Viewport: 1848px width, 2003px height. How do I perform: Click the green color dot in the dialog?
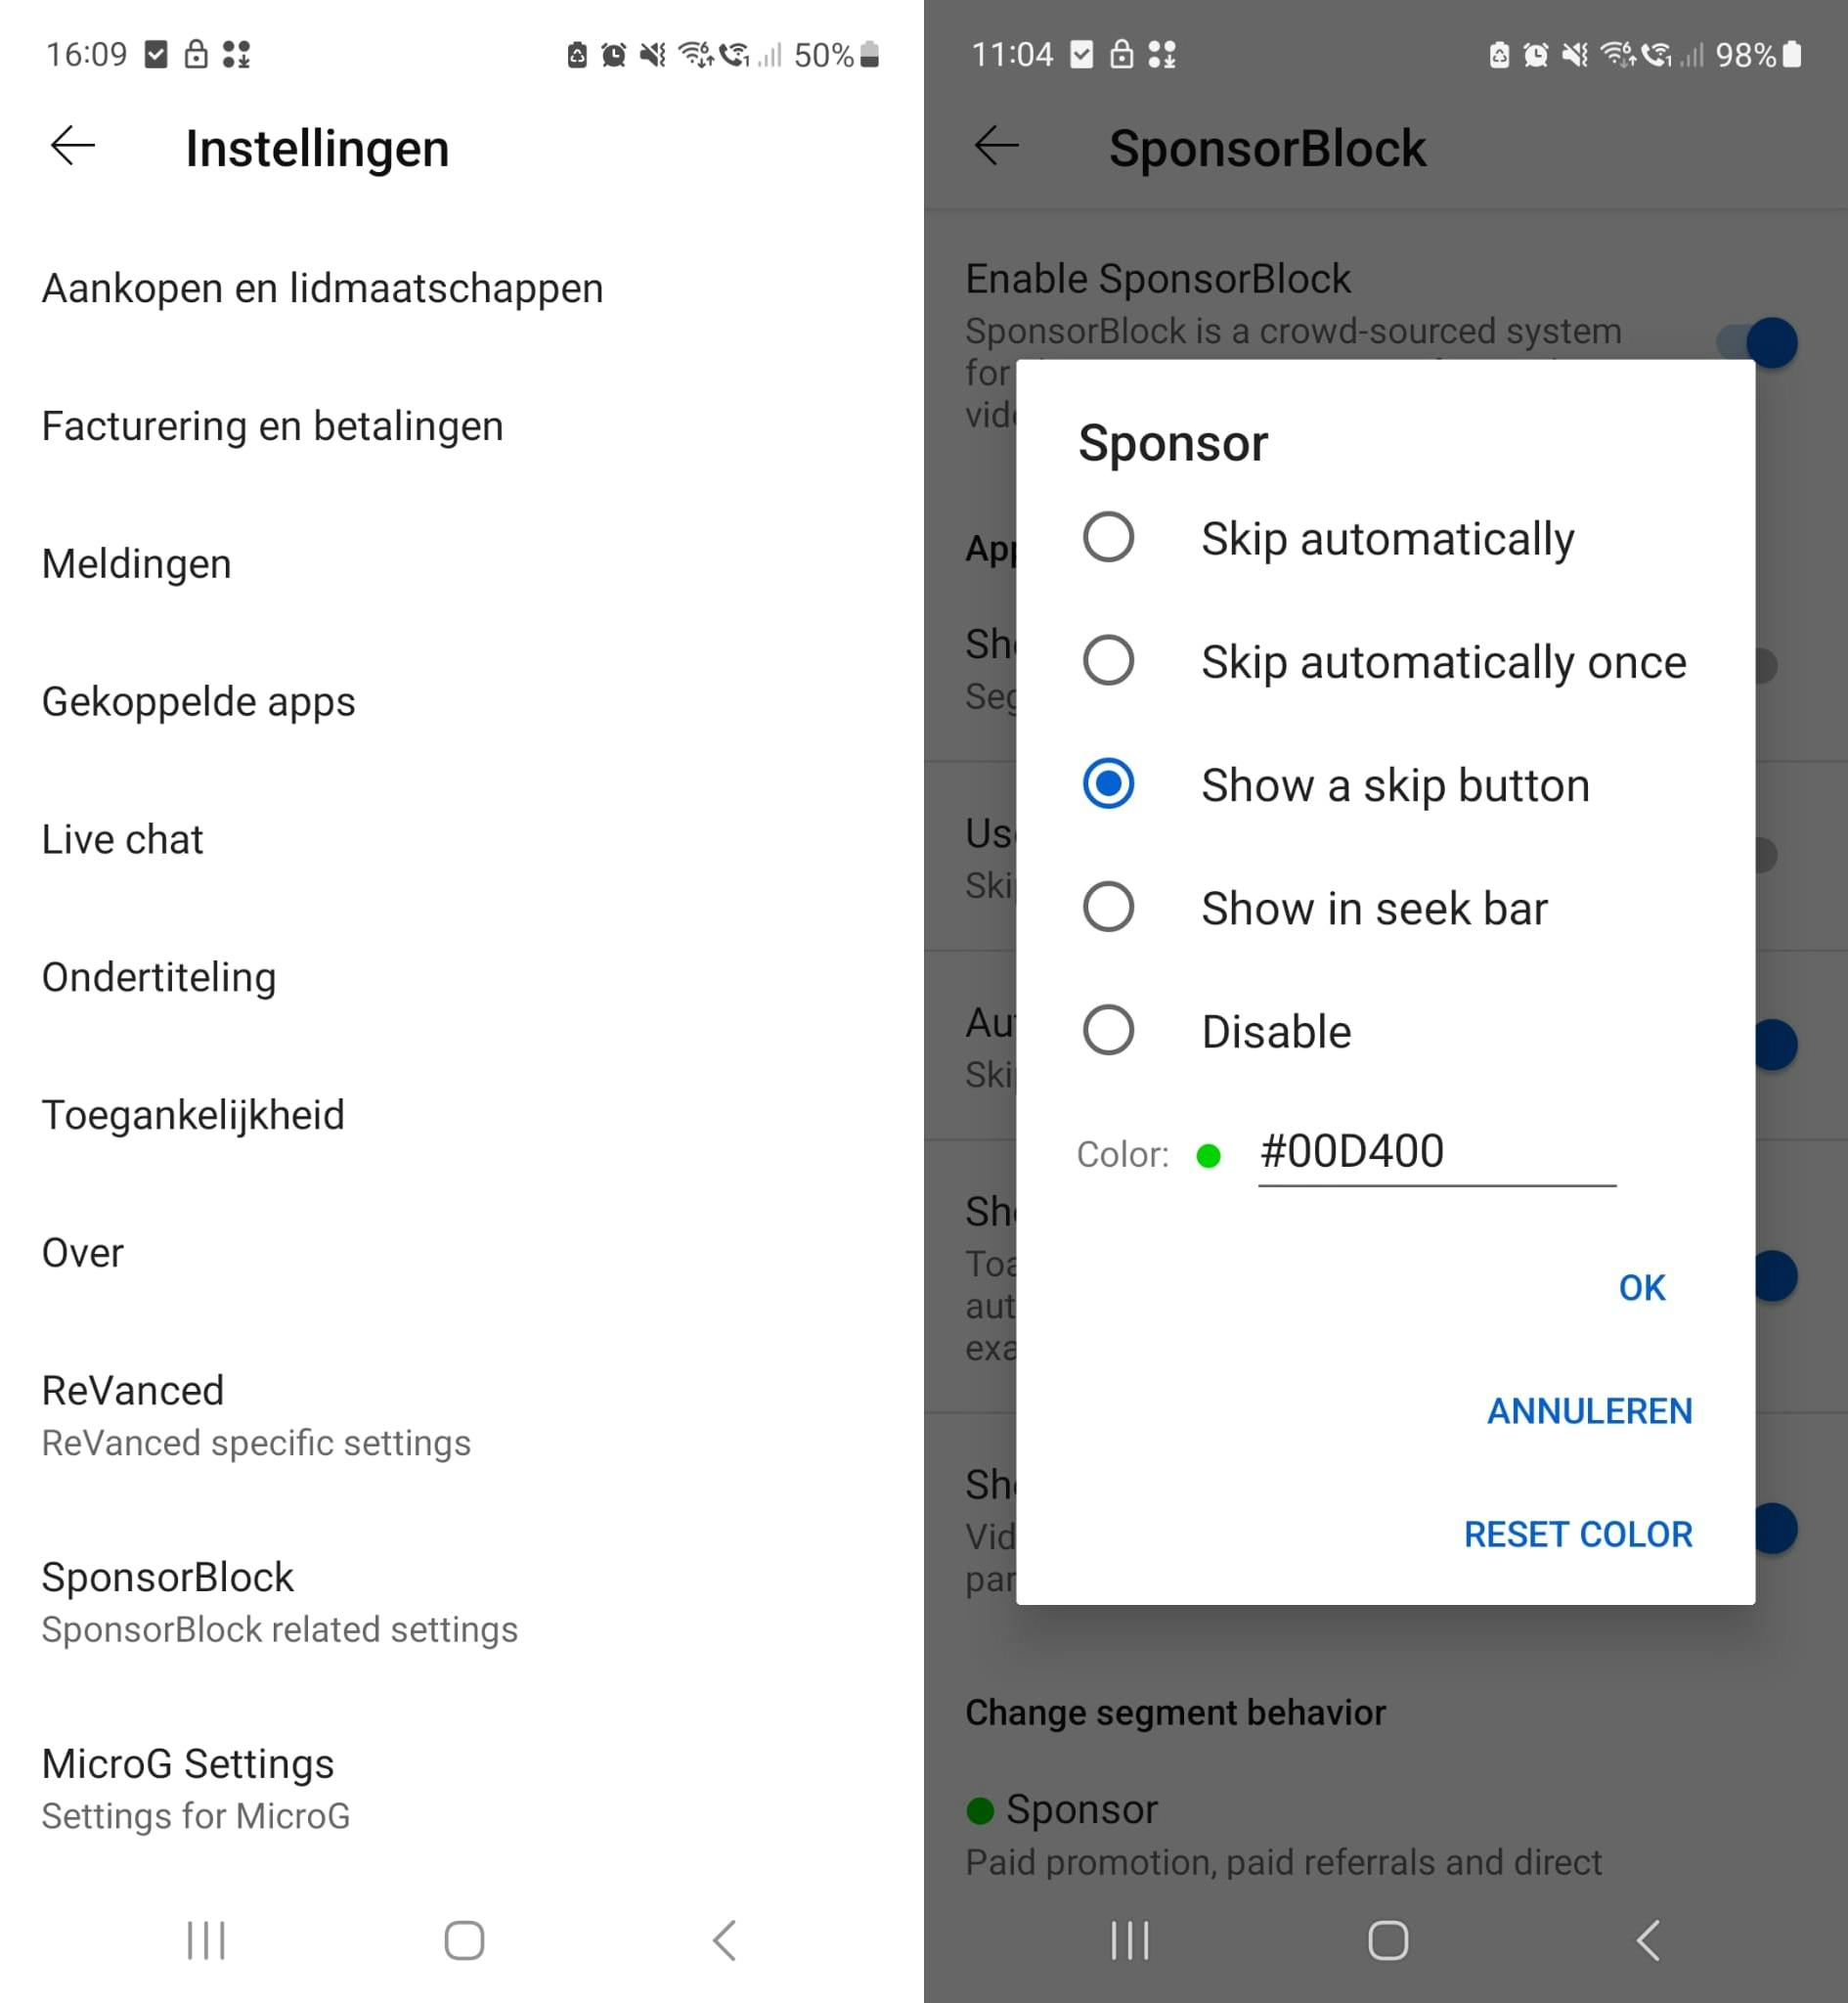(1208, 1156)
